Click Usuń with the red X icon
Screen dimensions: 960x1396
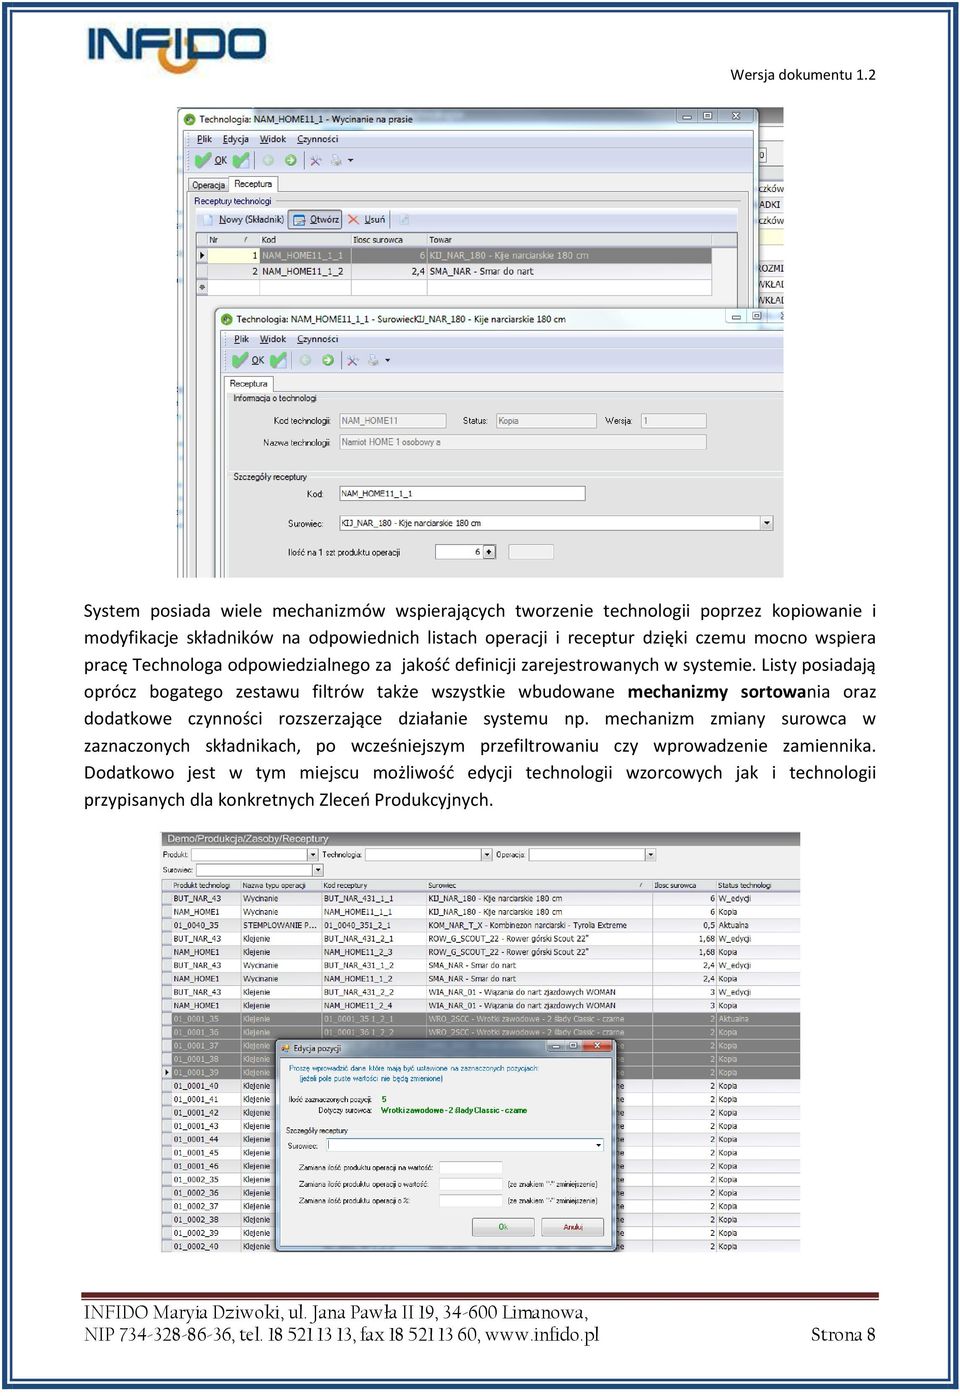click(x=366, y=219)
